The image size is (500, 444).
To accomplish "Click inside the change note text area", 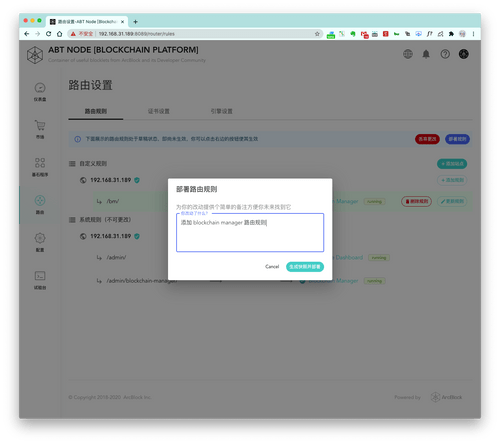I will tap(250, 232).
